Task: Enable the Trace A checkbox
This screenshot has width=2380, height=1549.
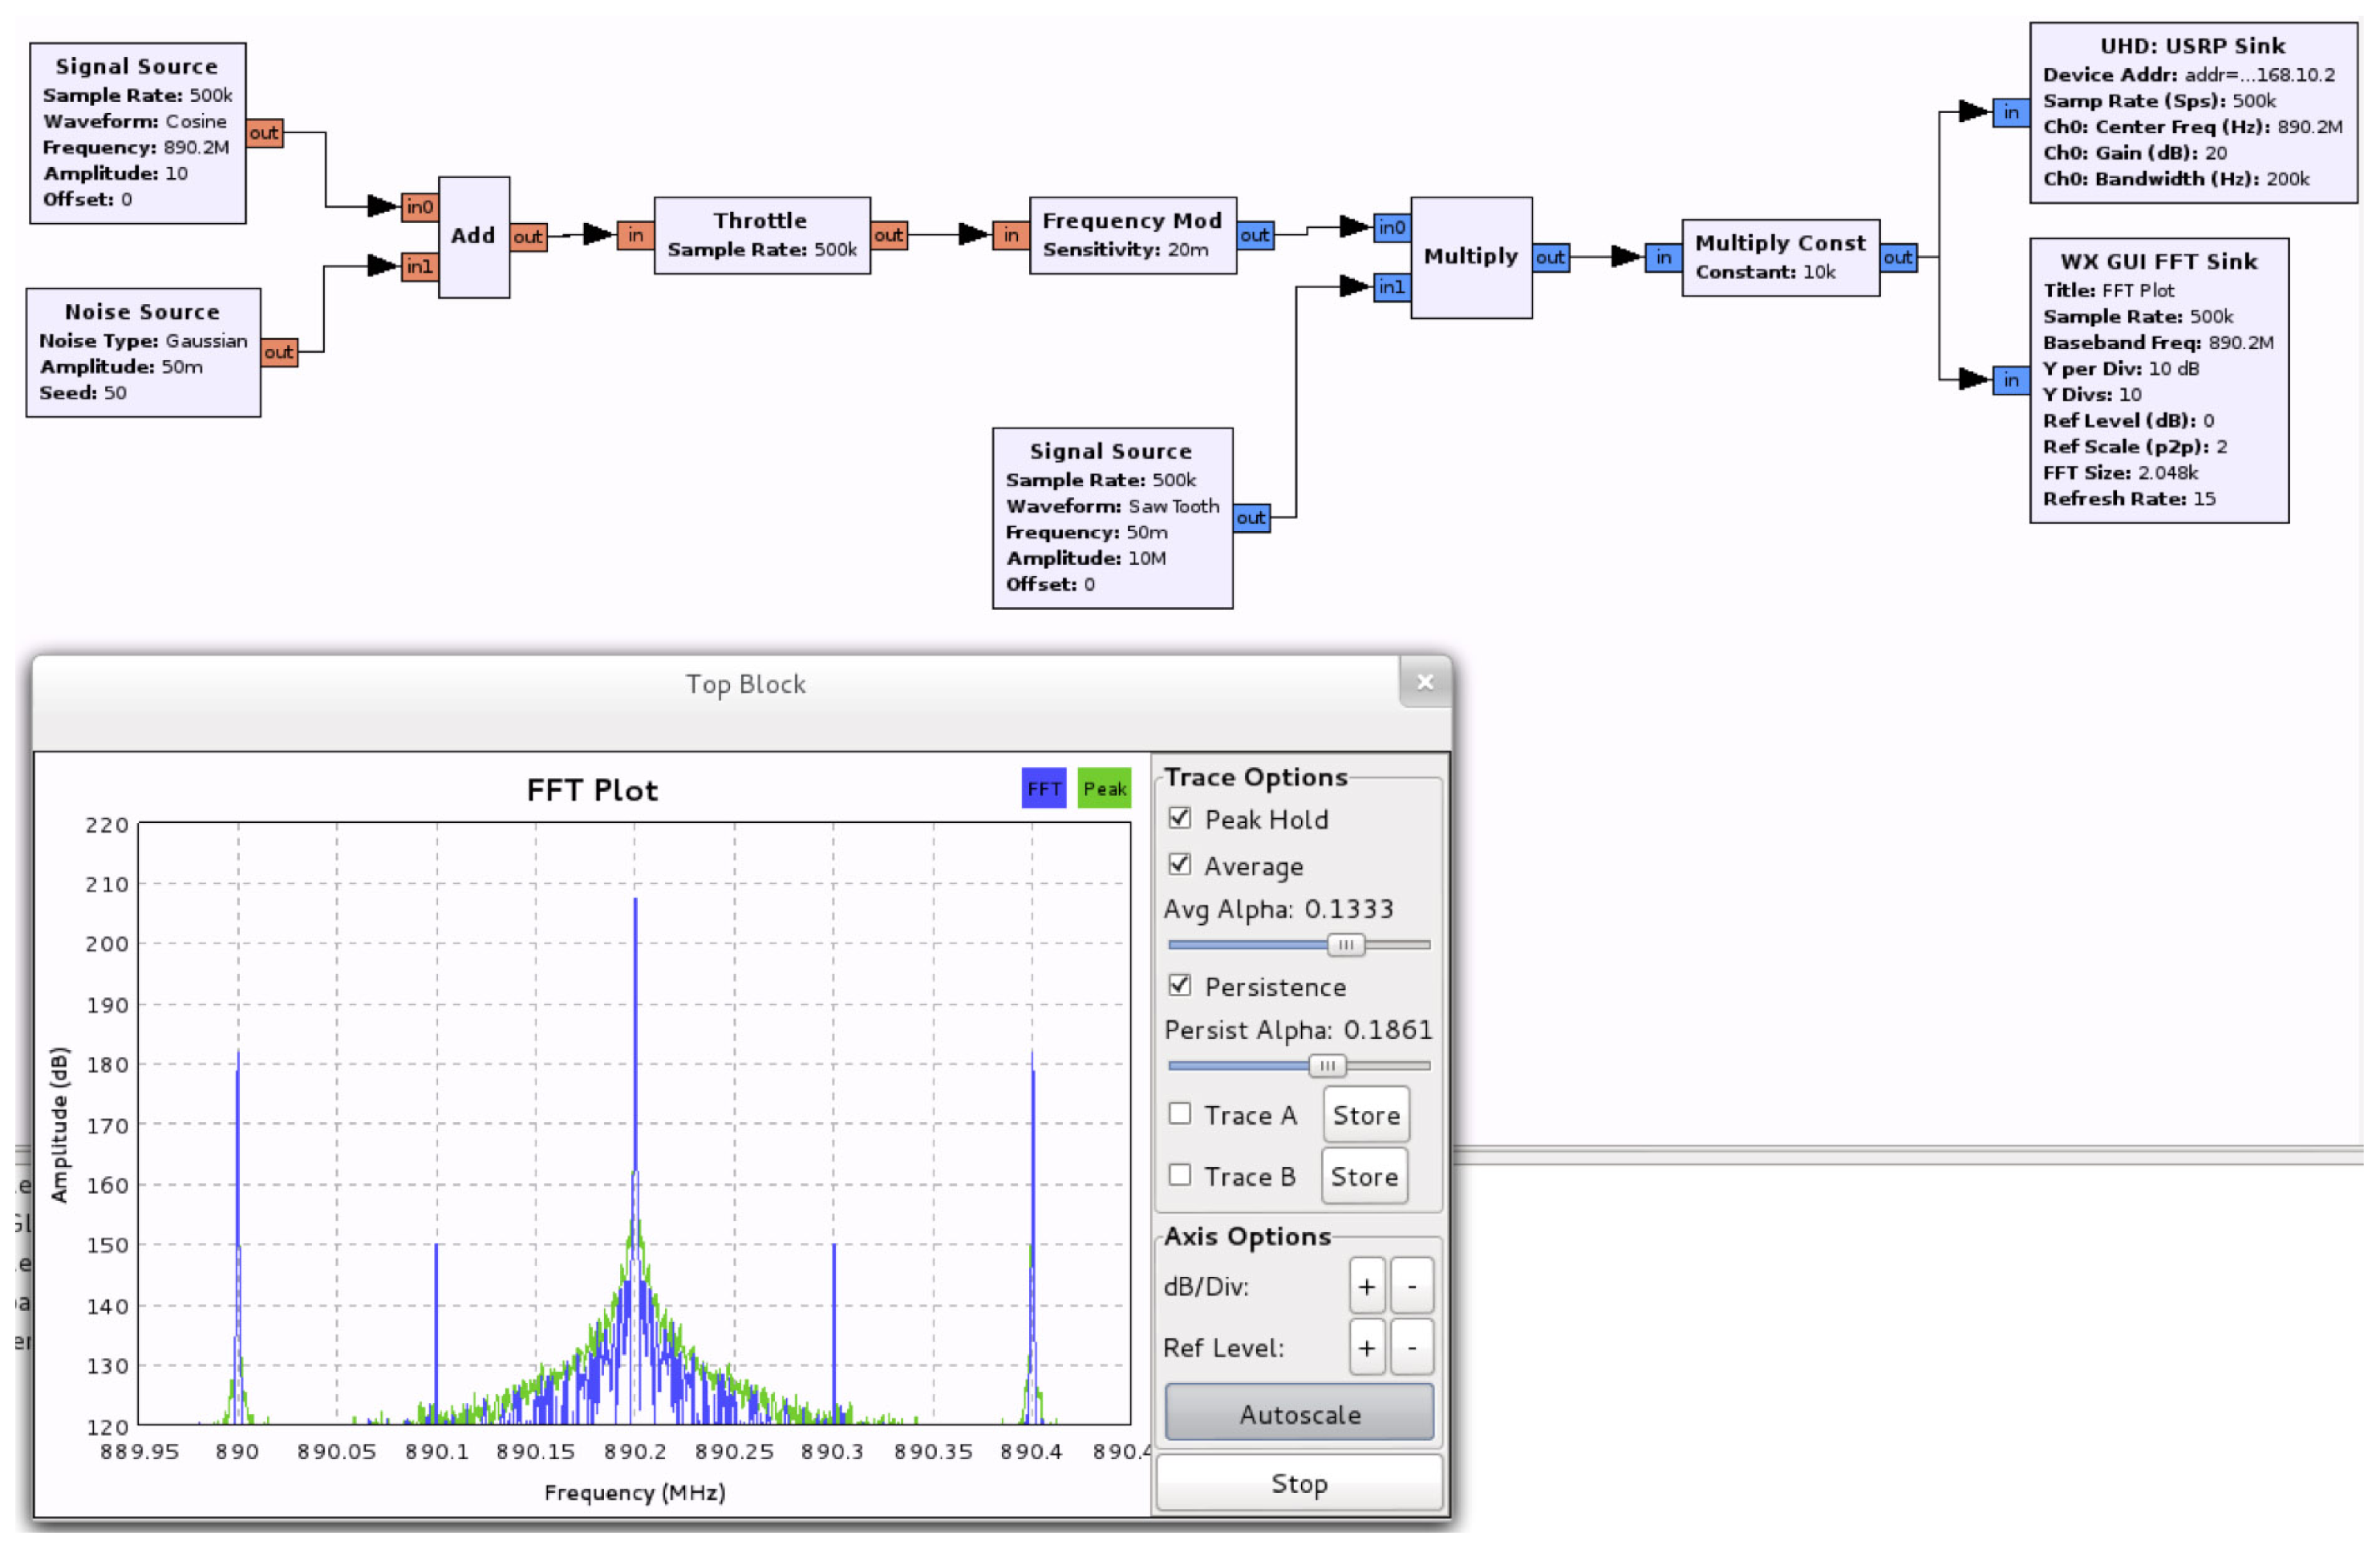Action: (x=1180, y=1114)
